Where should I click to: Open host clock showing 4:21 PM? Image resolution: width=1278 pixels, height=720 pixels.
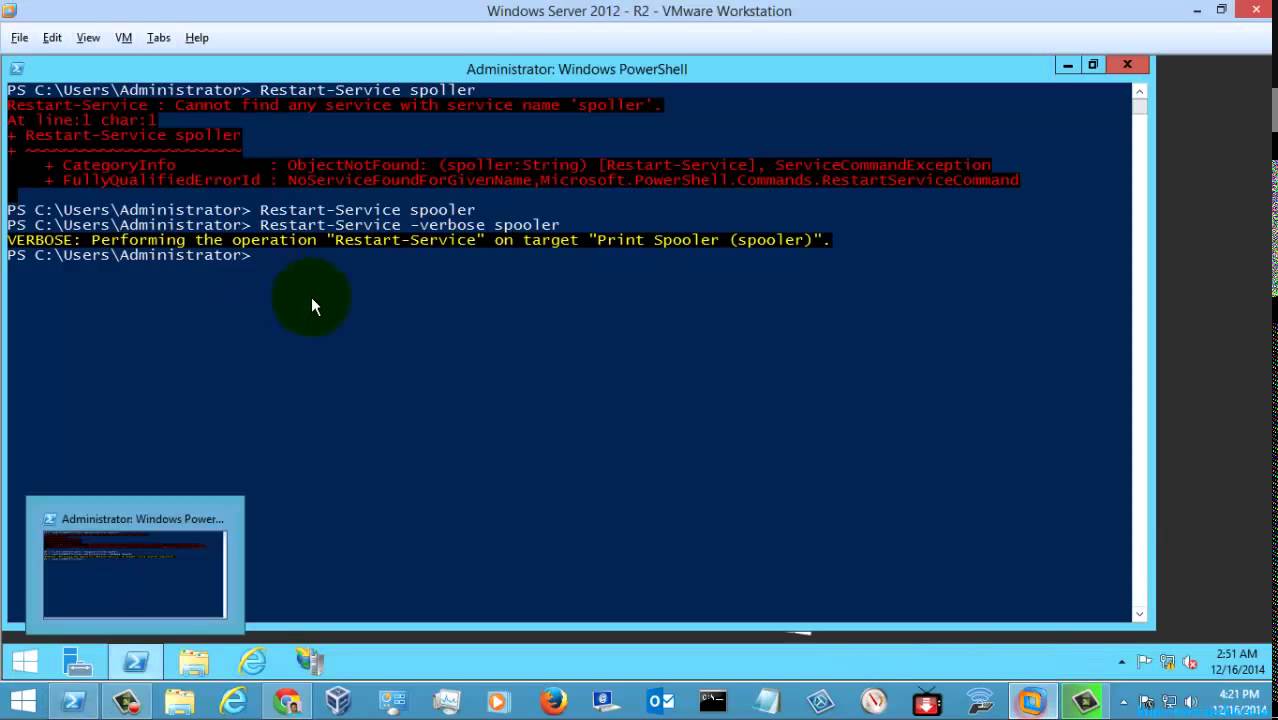(1238, 702)
